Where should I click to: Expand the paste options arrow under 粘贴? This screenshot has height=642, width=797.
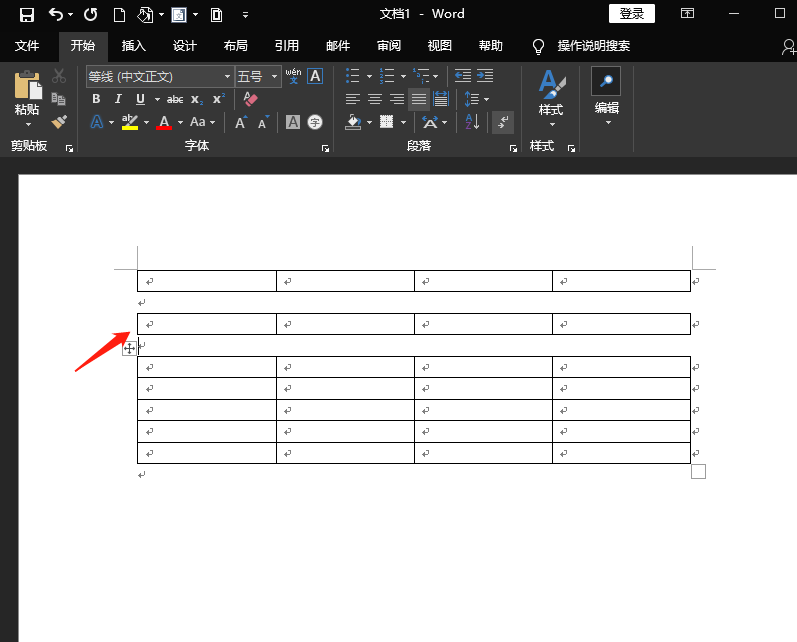click(28, 124)
